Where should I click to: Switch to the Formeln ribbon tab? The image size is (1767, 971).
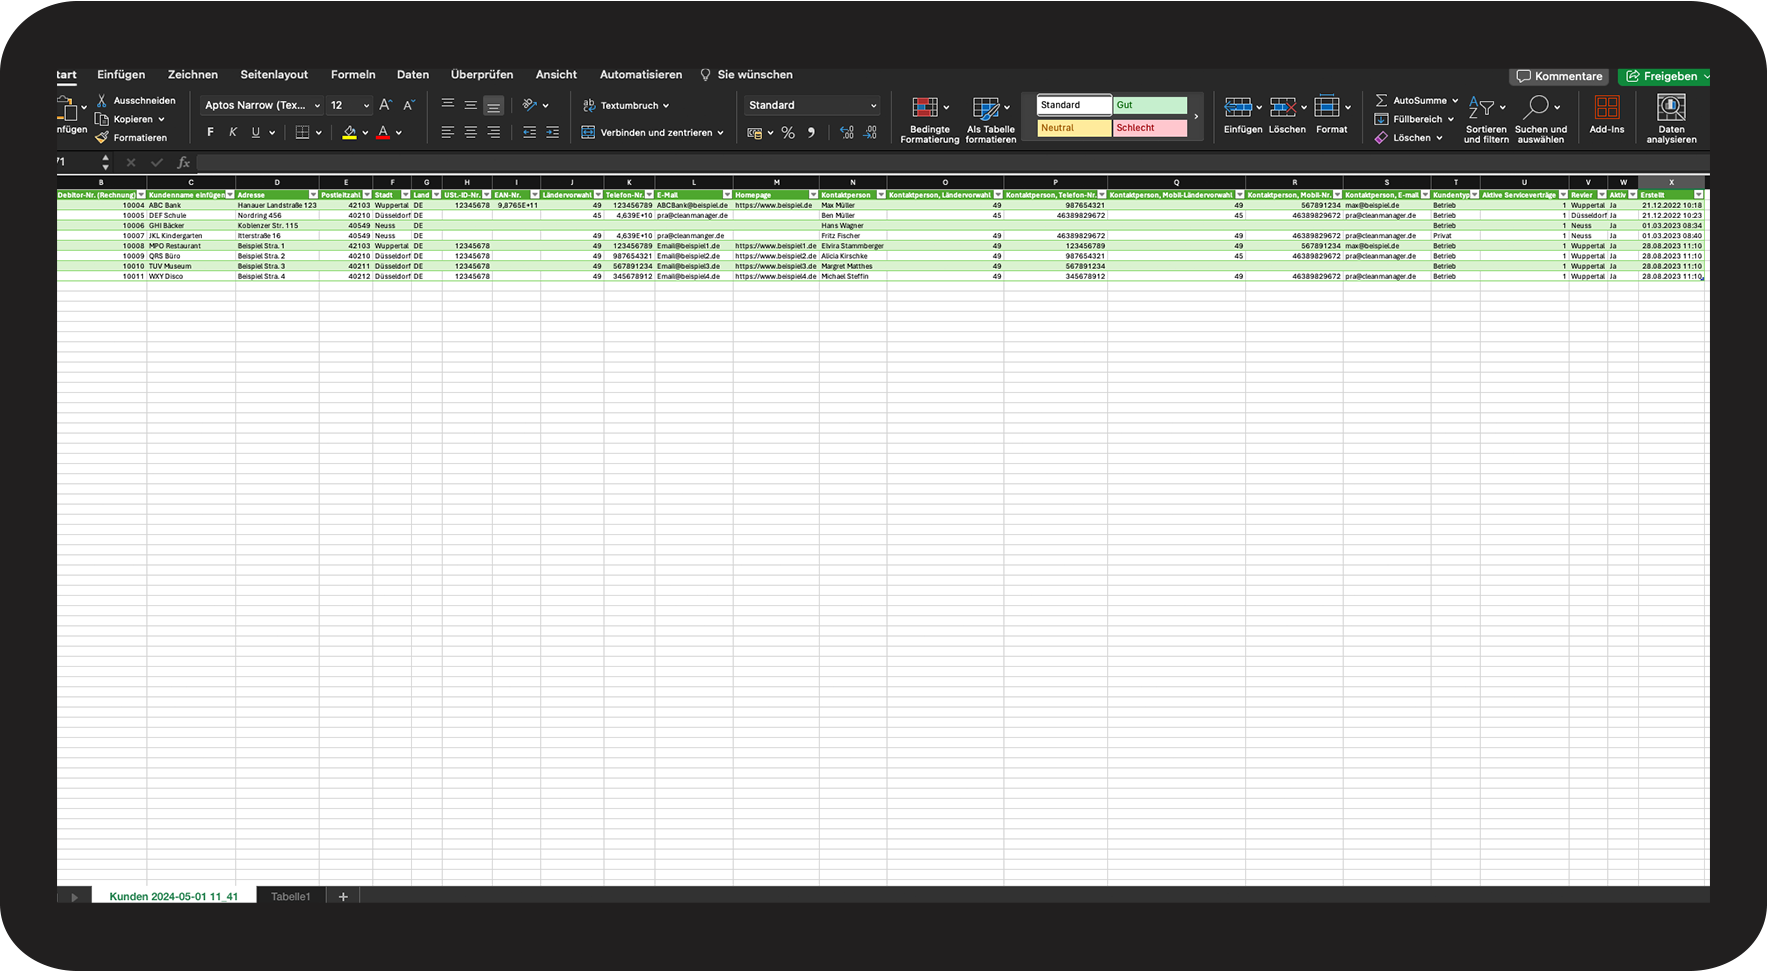point(353,75)
